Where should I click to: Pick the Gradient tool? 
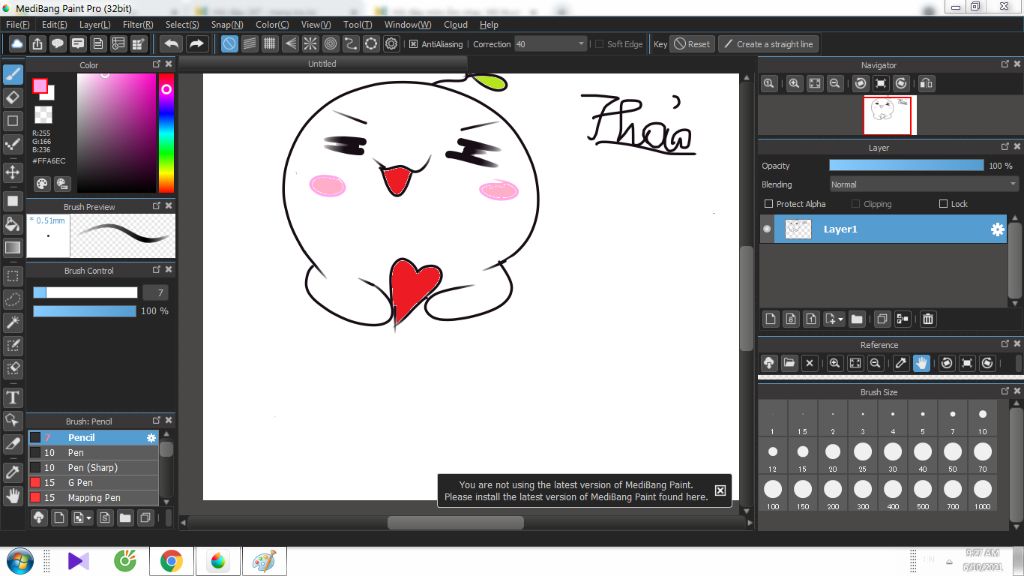tap(13, 248)
